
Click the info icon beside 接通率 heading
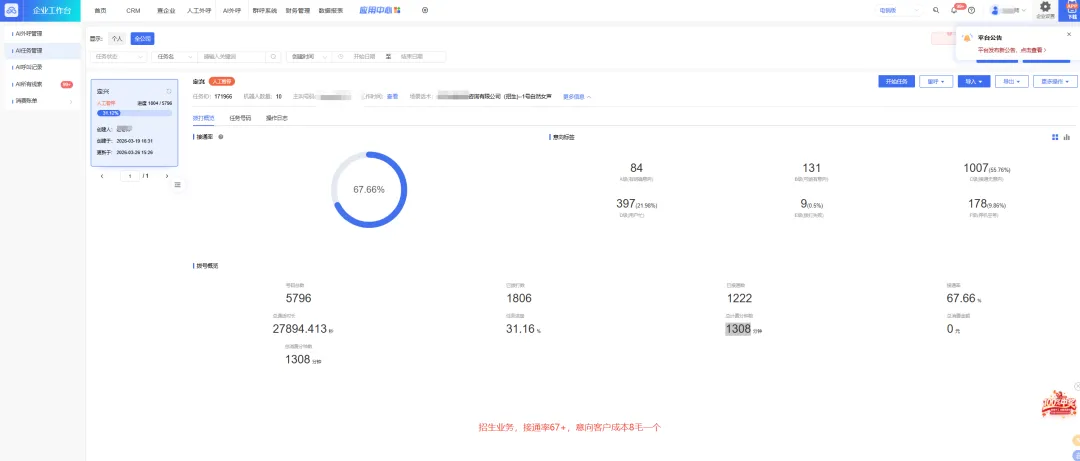(x=220, y=137)
